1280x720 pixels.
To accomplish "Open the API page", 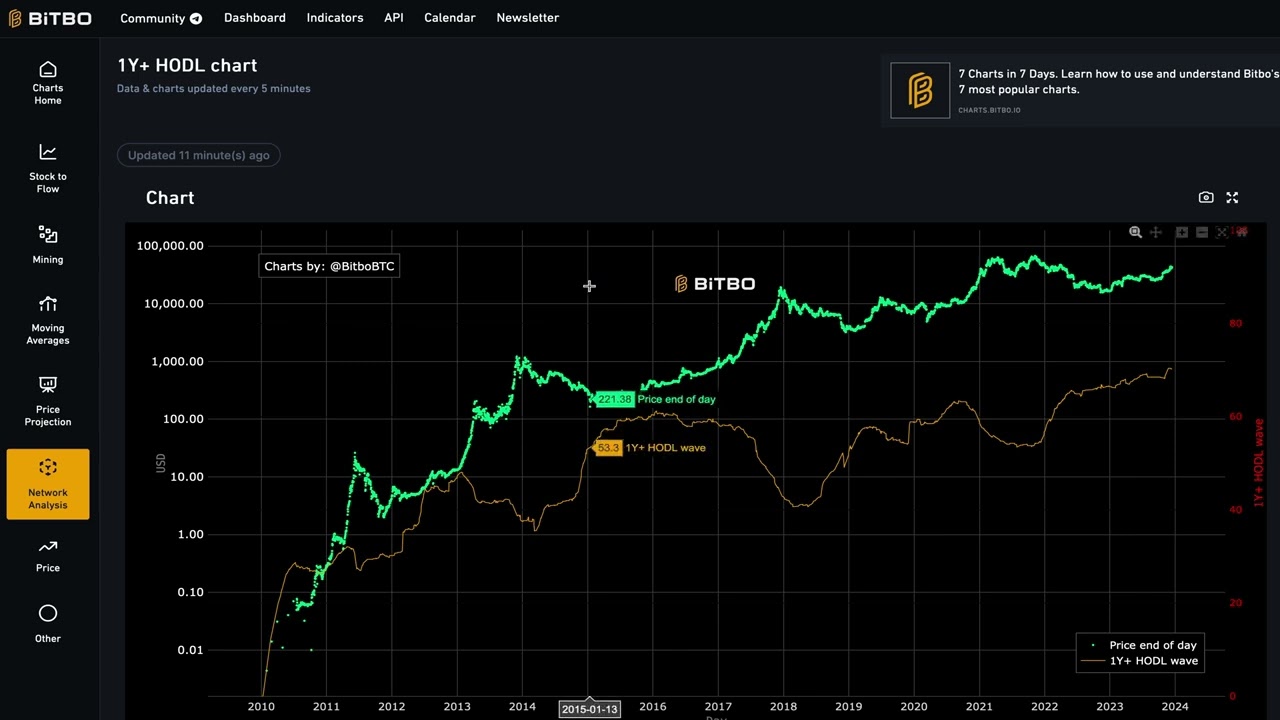I will [394, 18].
